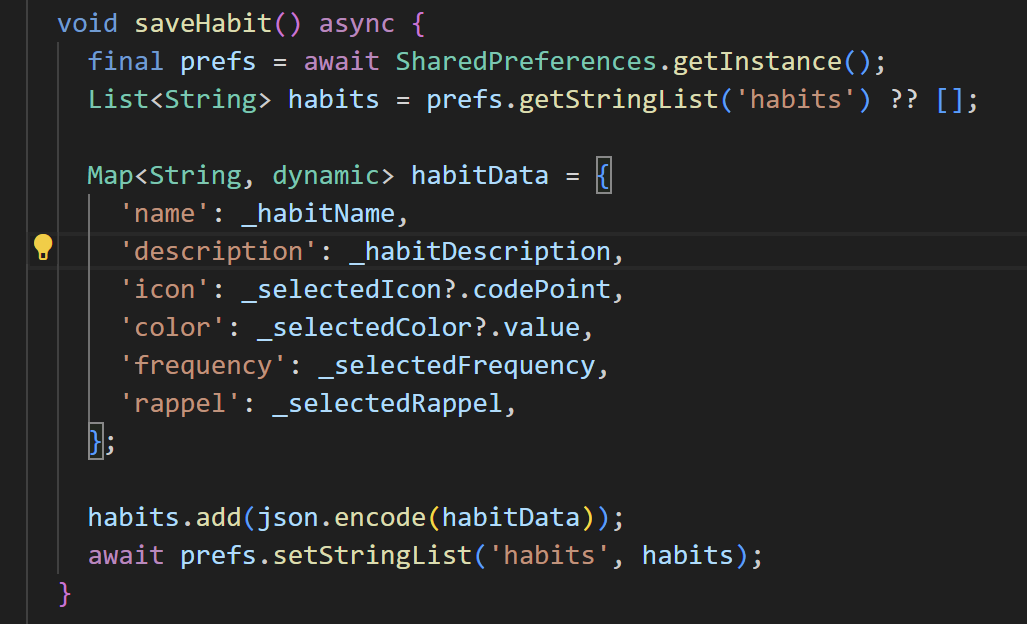Click the habitData variable declaration
1027x624 pixels.
coord(480,175)
